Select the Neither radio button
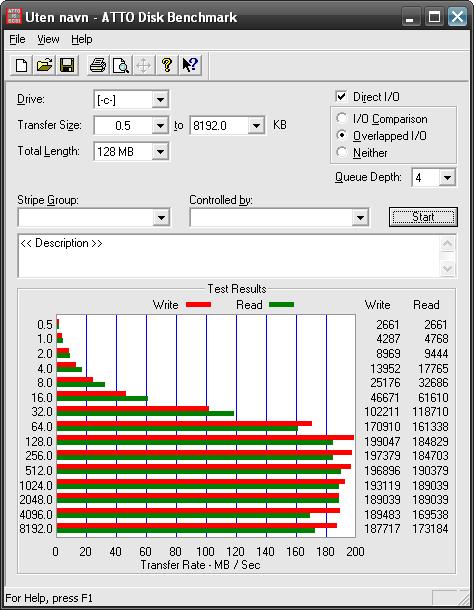The width and height of the screenshot is (474, 610). pos(341,152)
